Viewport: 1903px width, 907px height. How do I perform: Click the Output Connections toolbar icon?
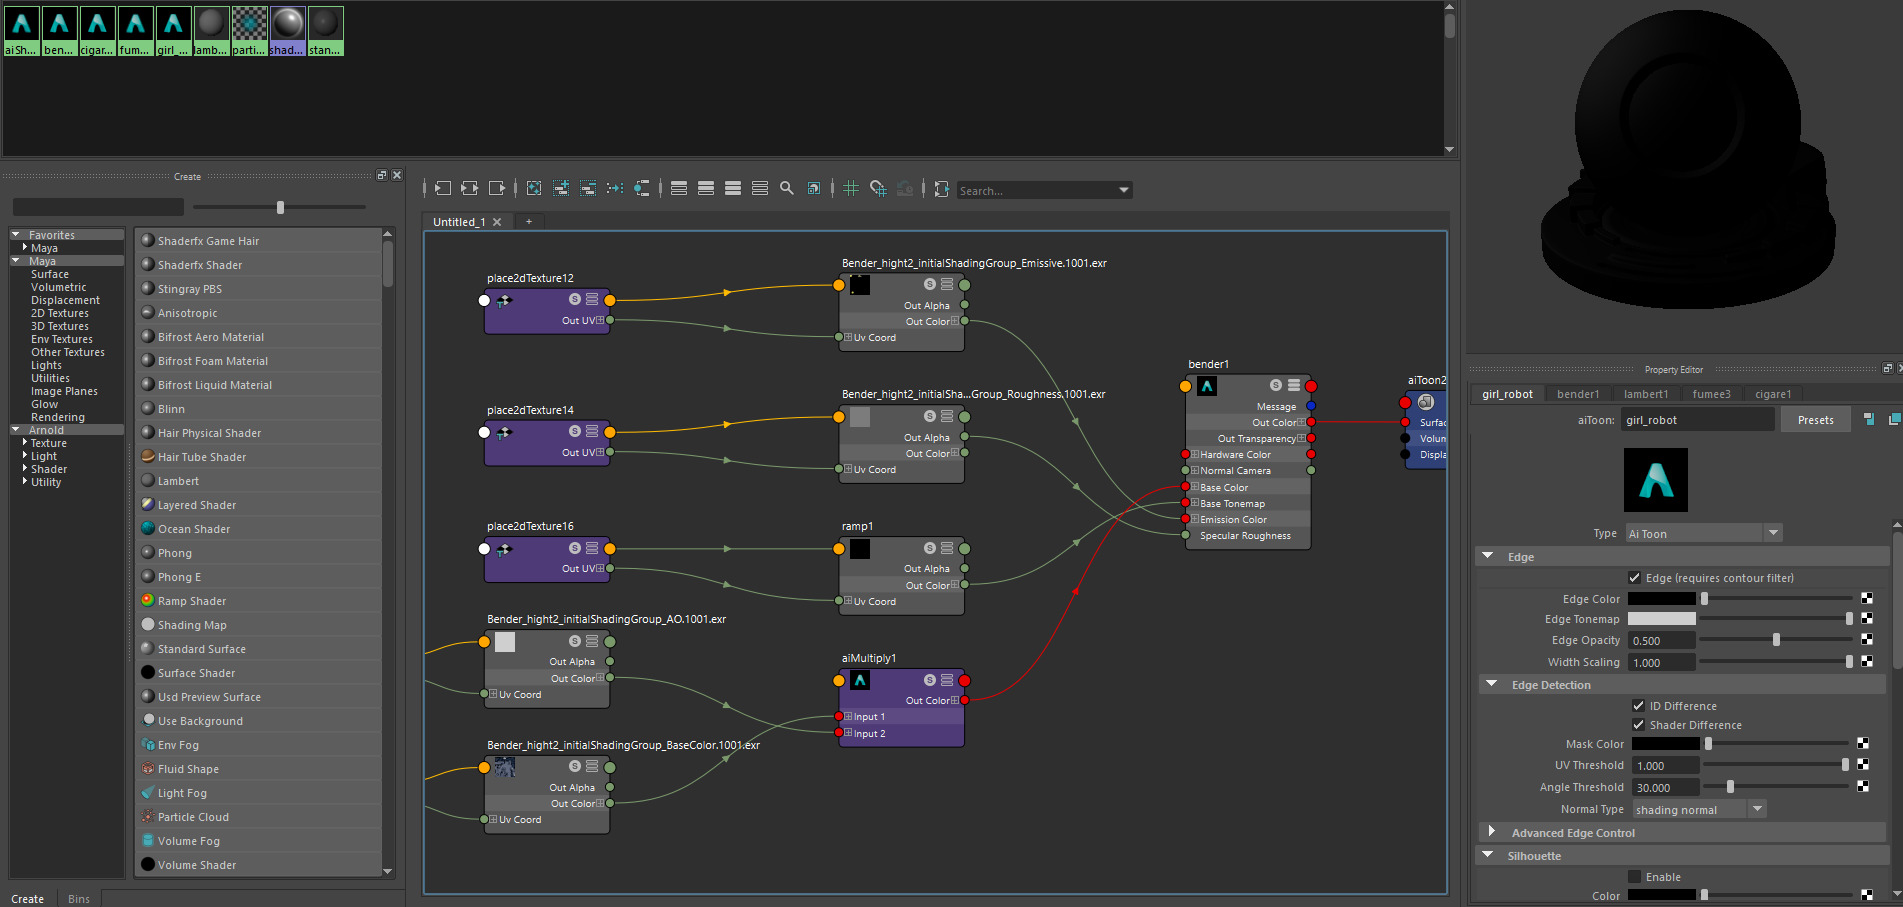tap(496, 188)
